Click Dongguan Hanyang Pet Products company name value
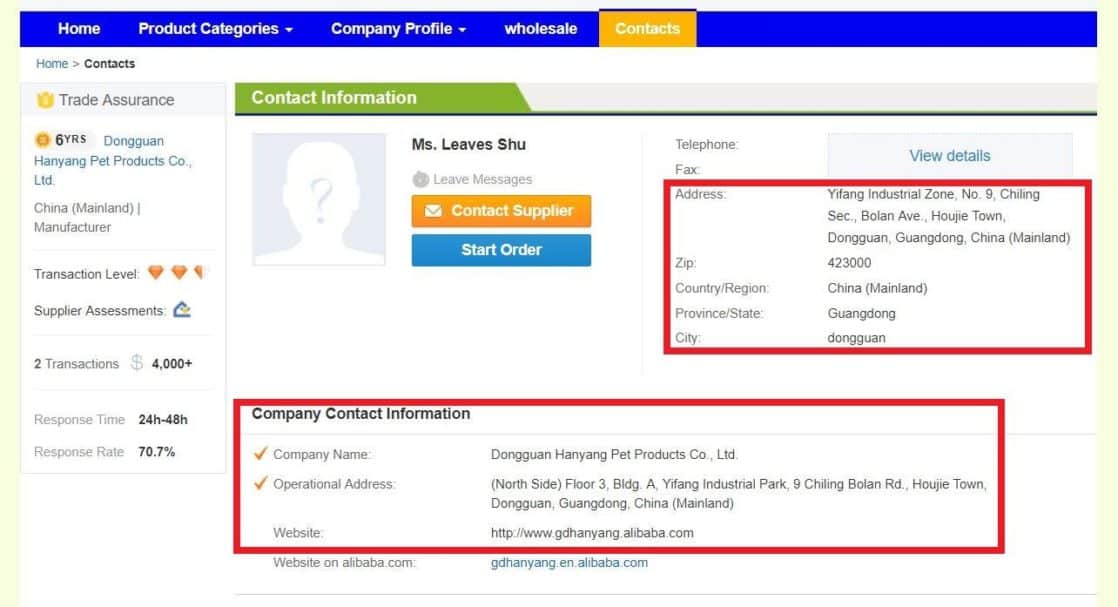Viewport: 1118px width, 607px height. [614, 454]
